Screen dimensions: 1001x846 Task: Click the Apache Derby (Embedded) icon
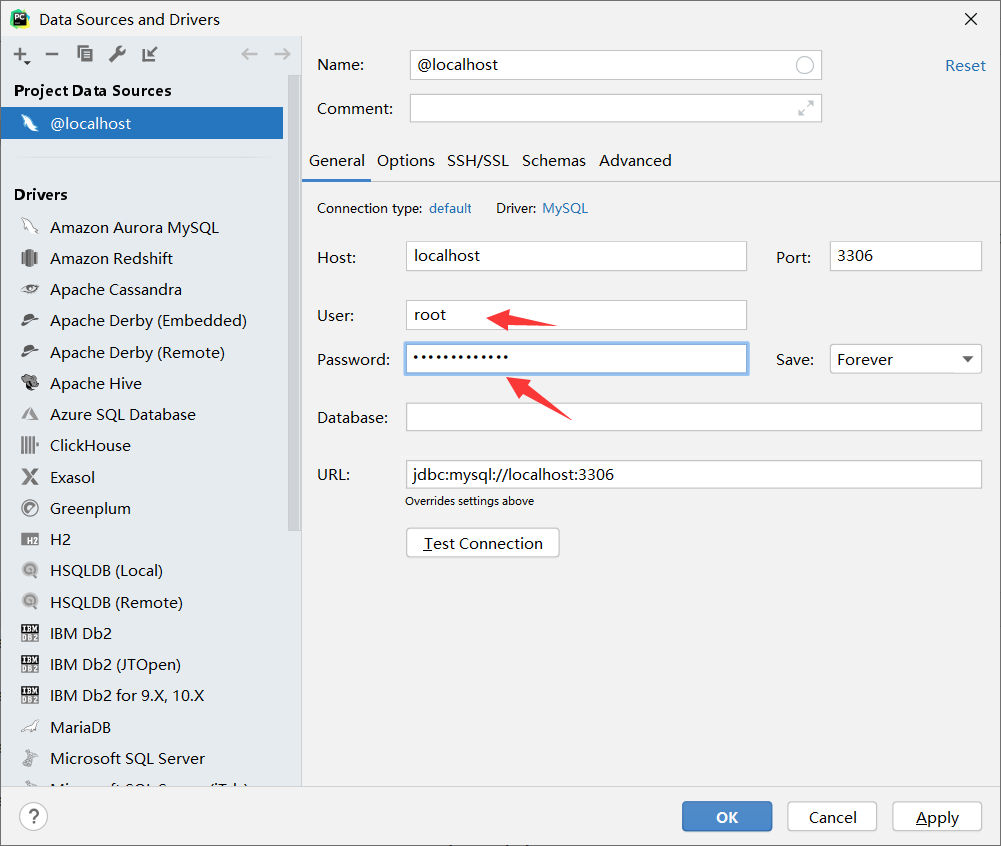pos(29,320)
